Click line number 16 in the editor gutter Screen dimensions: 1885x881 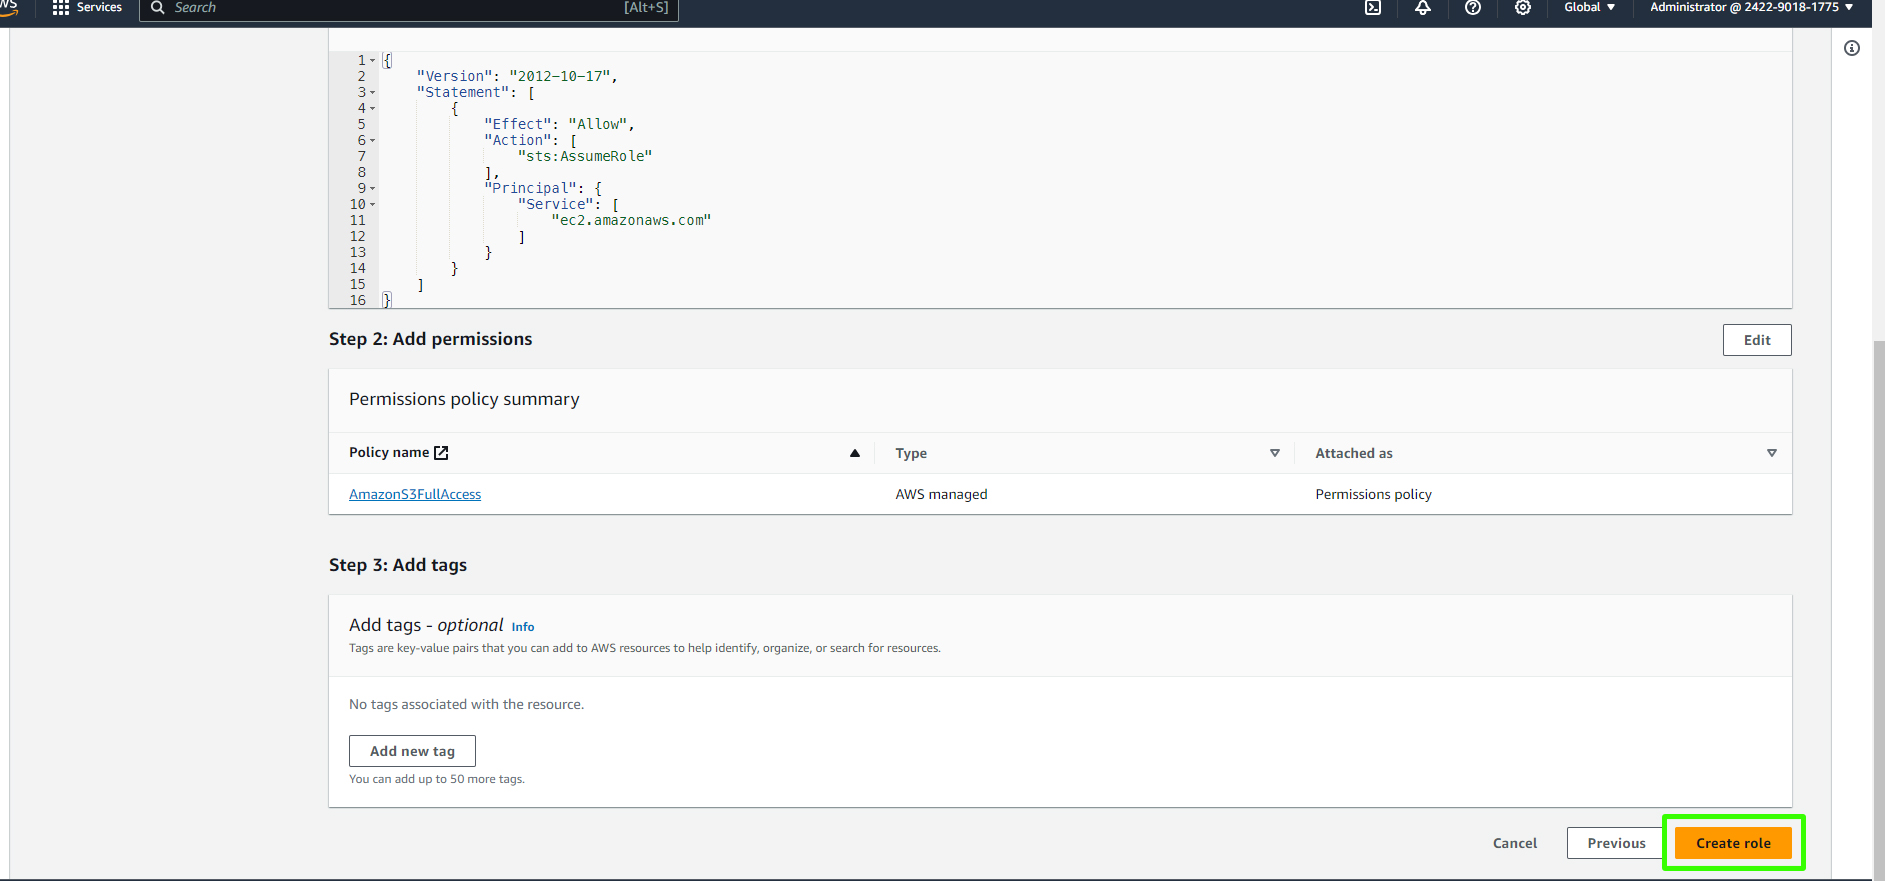[x=358, y=301]
